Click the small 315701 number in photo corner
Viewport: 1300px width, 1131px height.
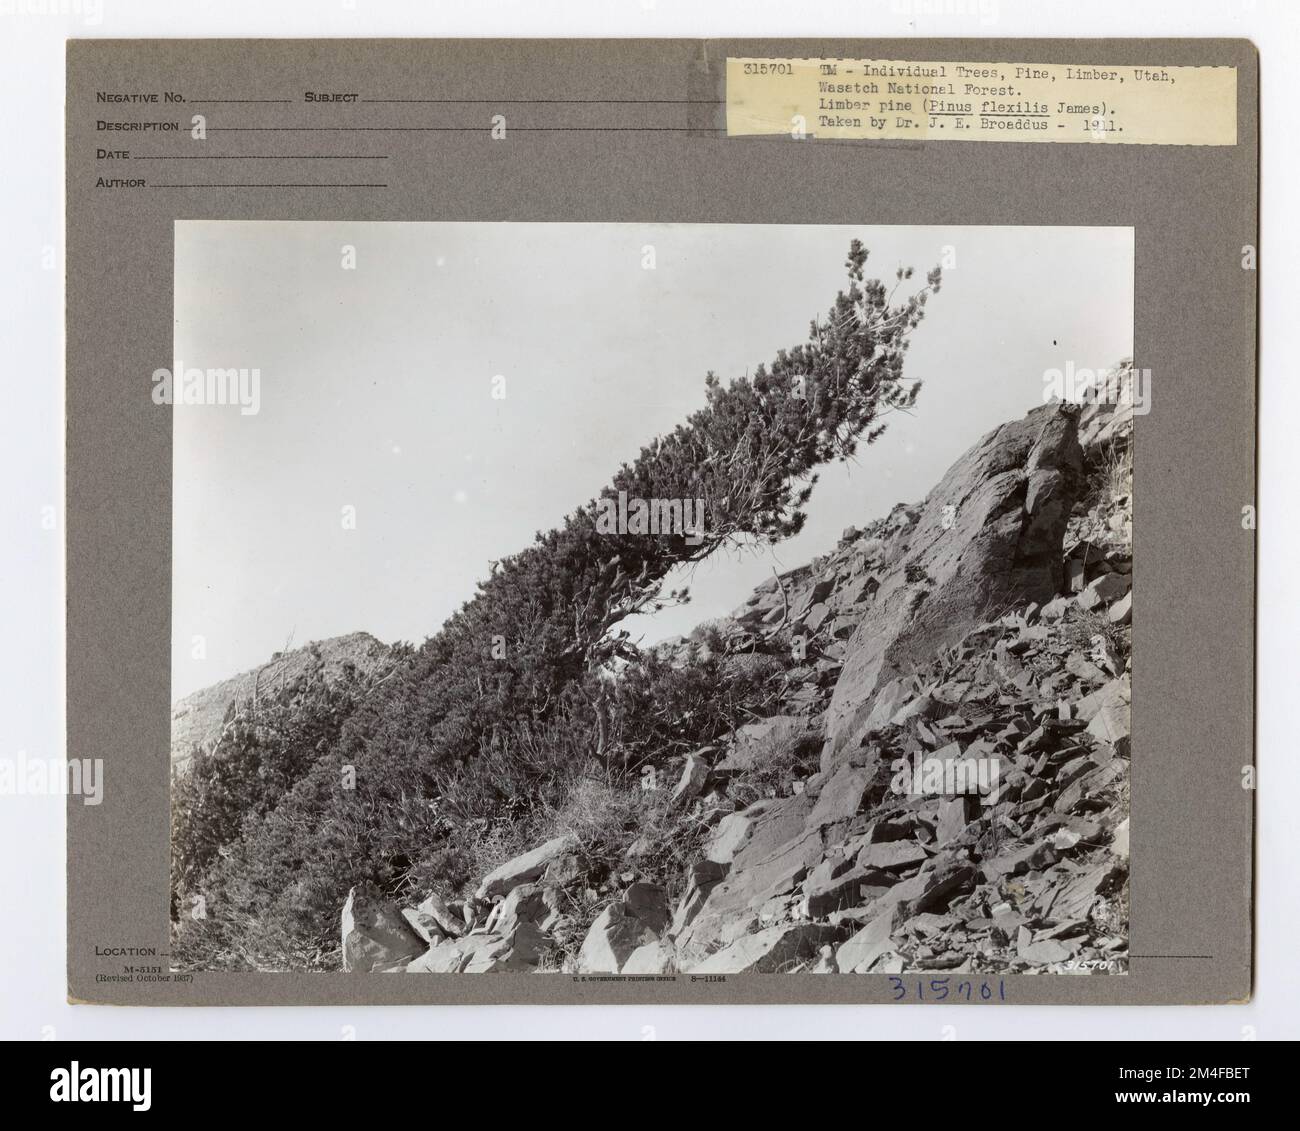click(1090, 966)
